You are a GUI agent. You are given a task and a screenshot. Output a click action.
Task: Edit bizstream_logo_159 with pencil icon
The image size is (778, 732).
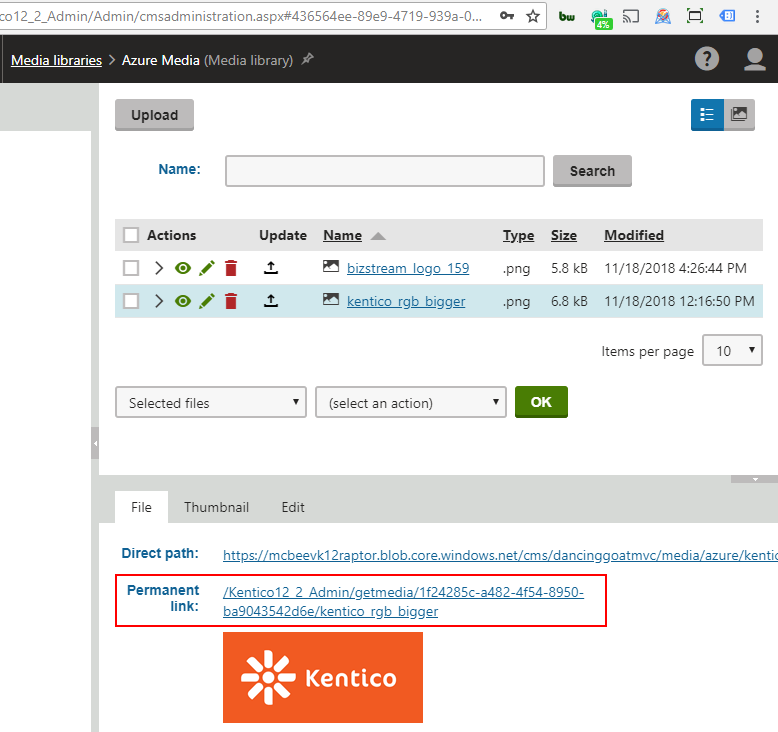coord(207,268)
